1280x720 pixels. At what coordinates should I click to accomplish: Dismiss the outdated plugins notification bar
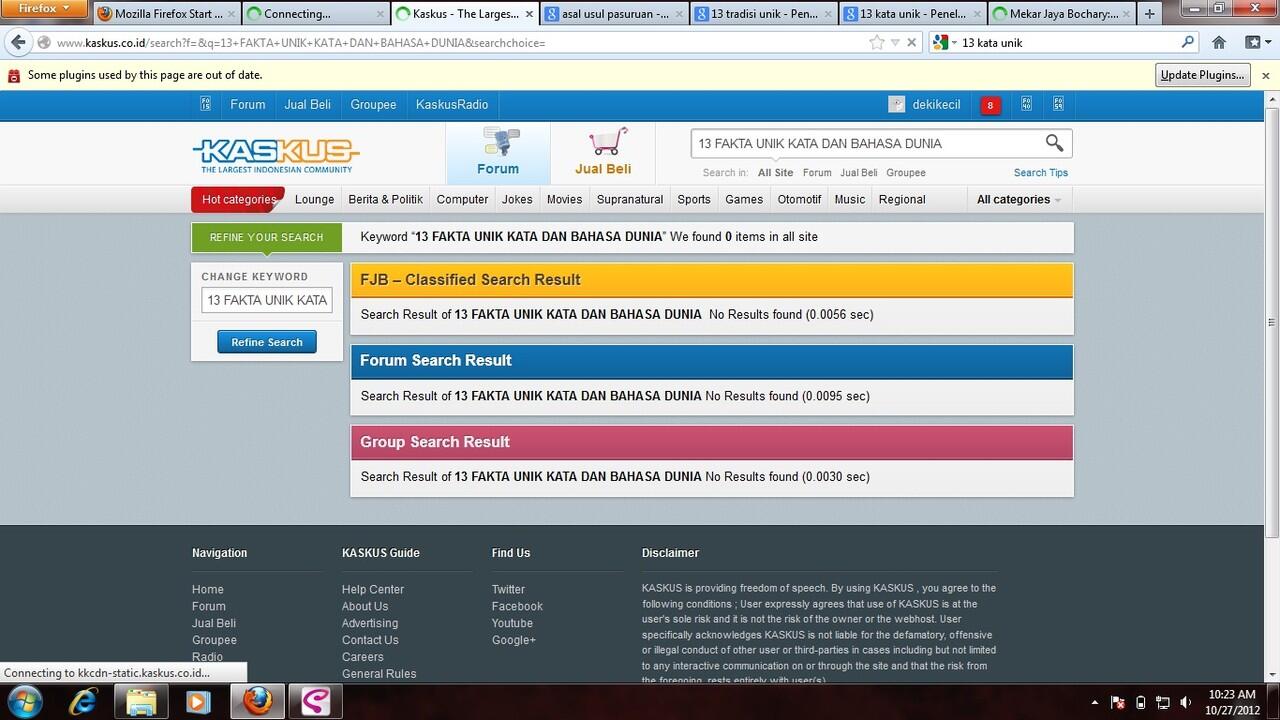1265,75
